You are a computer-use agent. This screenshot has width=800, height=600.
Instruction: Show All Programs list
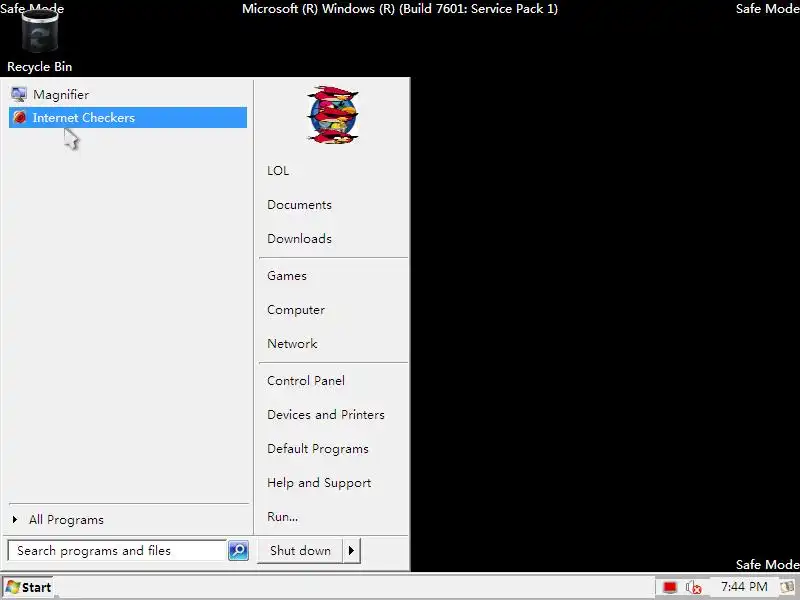pos(66,519)
